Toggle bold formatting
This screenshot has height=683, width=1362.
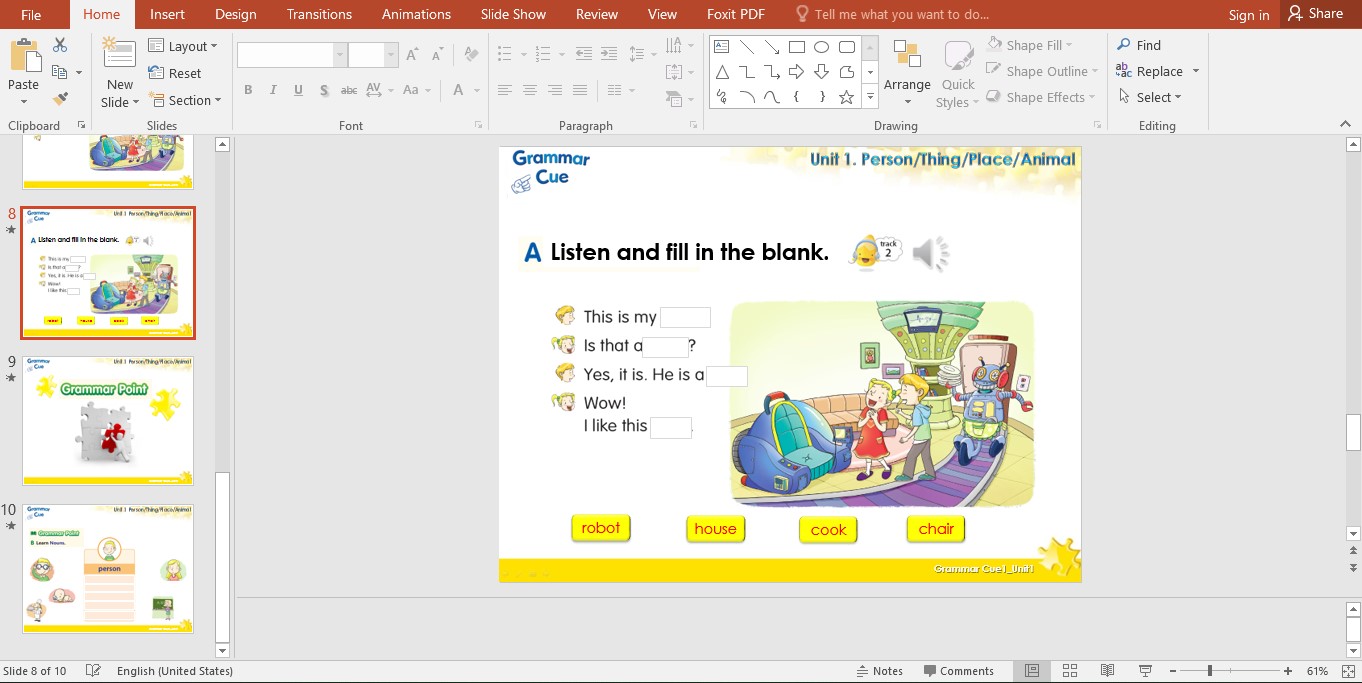pos(247,90)
